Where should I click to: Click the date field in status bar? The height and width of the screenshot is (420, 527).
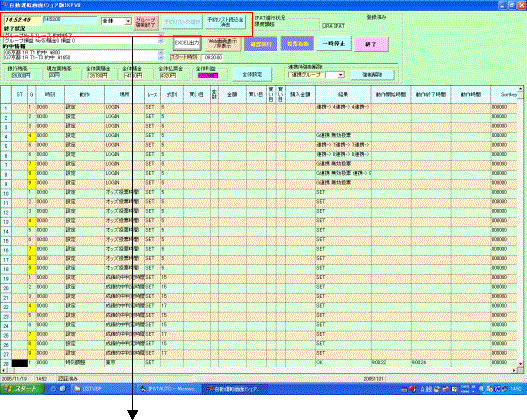pos(17,379)
